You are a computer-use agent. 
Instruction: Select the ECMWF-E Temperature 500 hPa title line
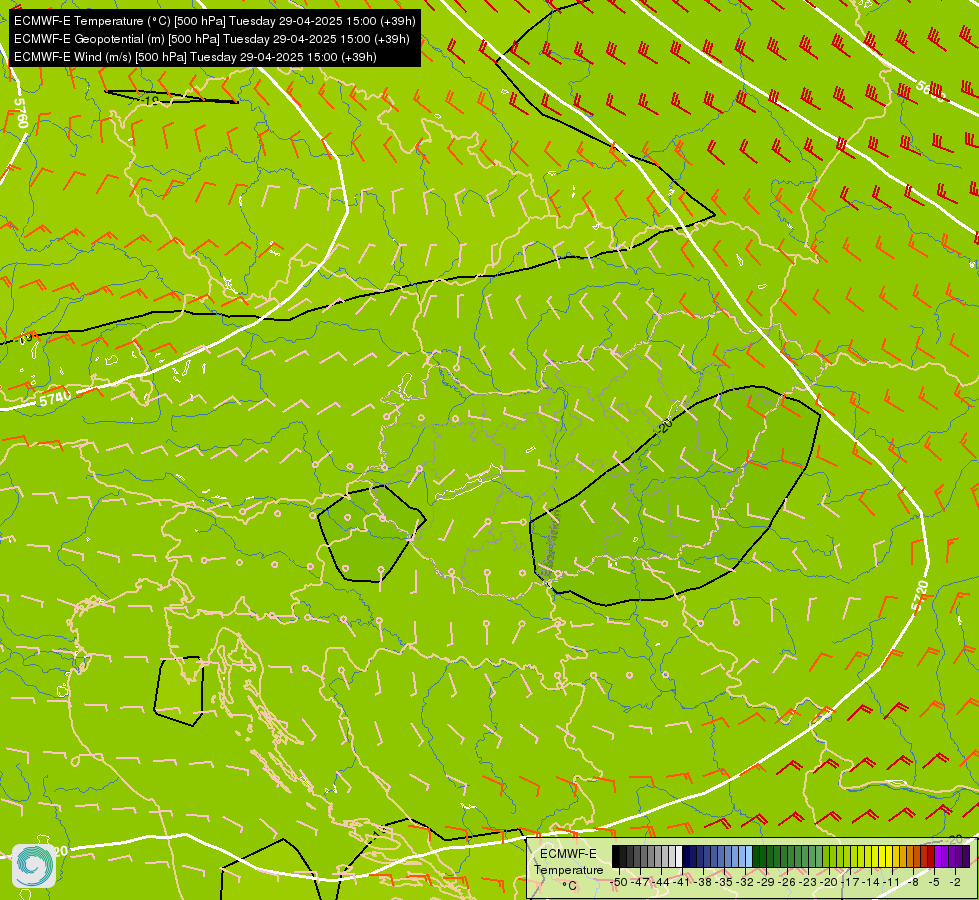pos(214,21)
